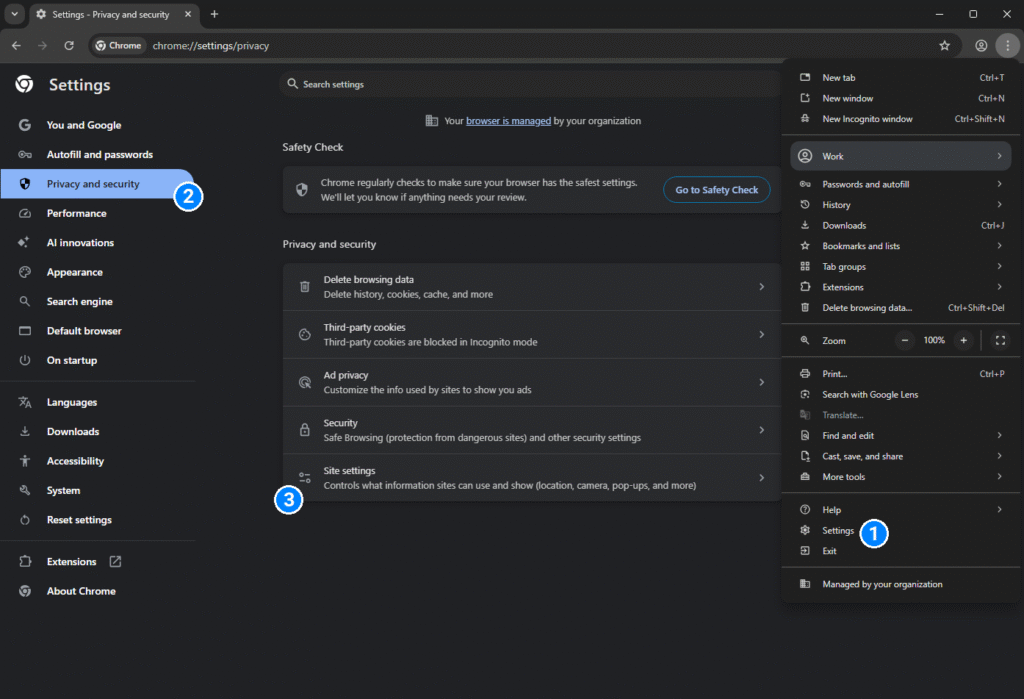This screenshot has width=1024, height=699.
Task: Expand the Site settings row
Action: point(532,478)
